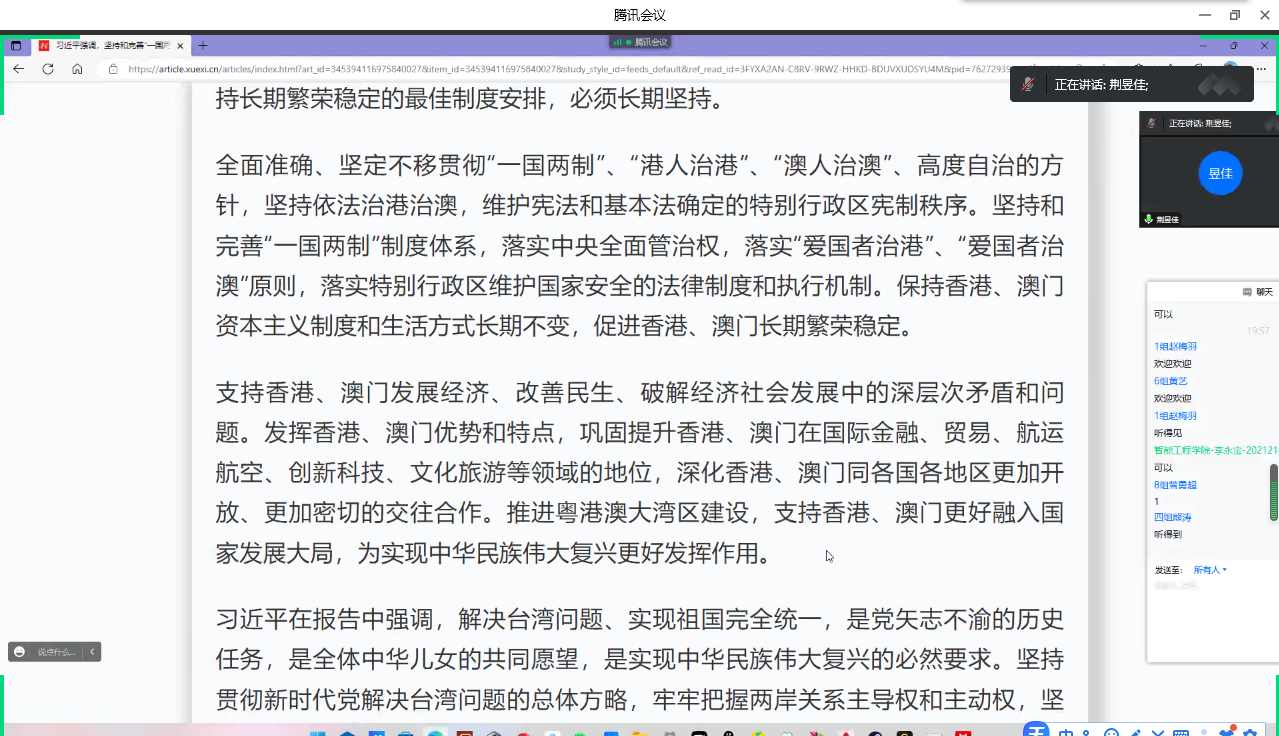Viewport: 1279px width, 736px height.
Task: Open the 腾讯会议 network status indicator
Action: [x=639, y=42]
